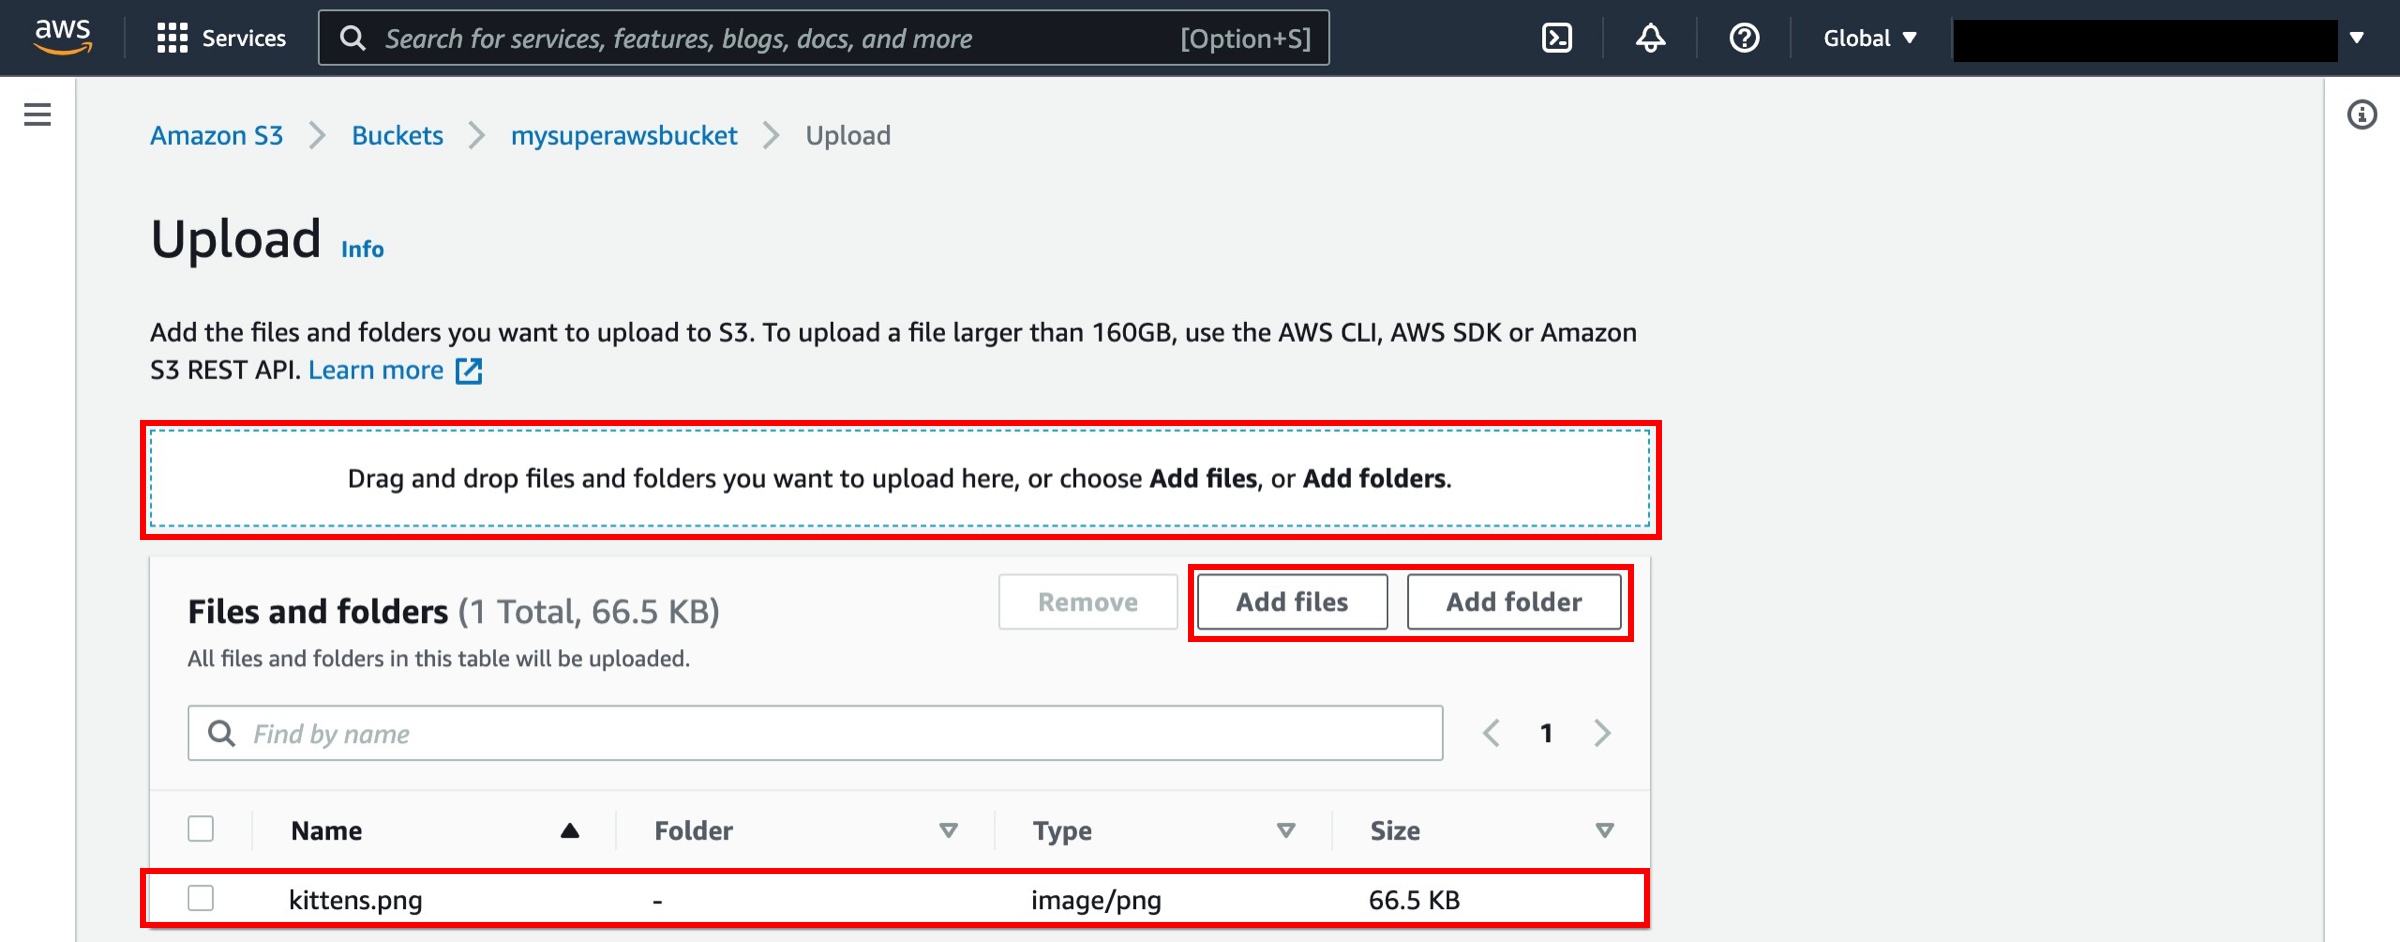Check the select-all checkbox in table header
Screen dimensions: 2400x942
pyautogui.click(x=201, y=829)
